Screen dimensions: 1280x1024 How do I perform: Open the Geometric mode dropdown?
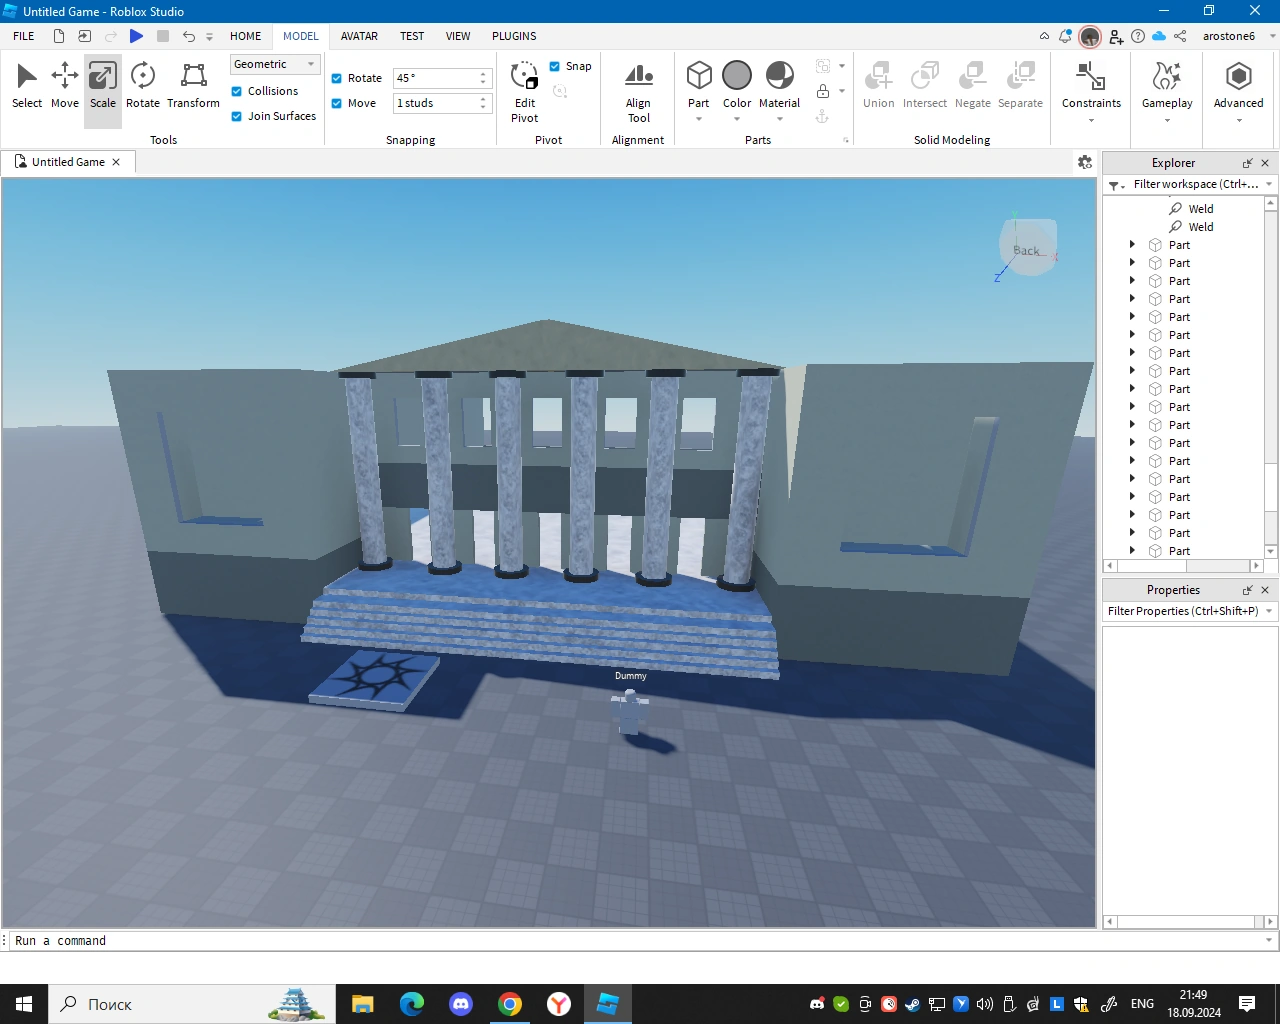click(x=275, y=64)
